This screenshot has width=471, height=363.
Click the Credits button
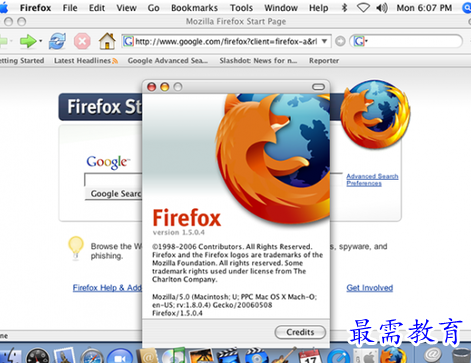[x=300, y=332]
